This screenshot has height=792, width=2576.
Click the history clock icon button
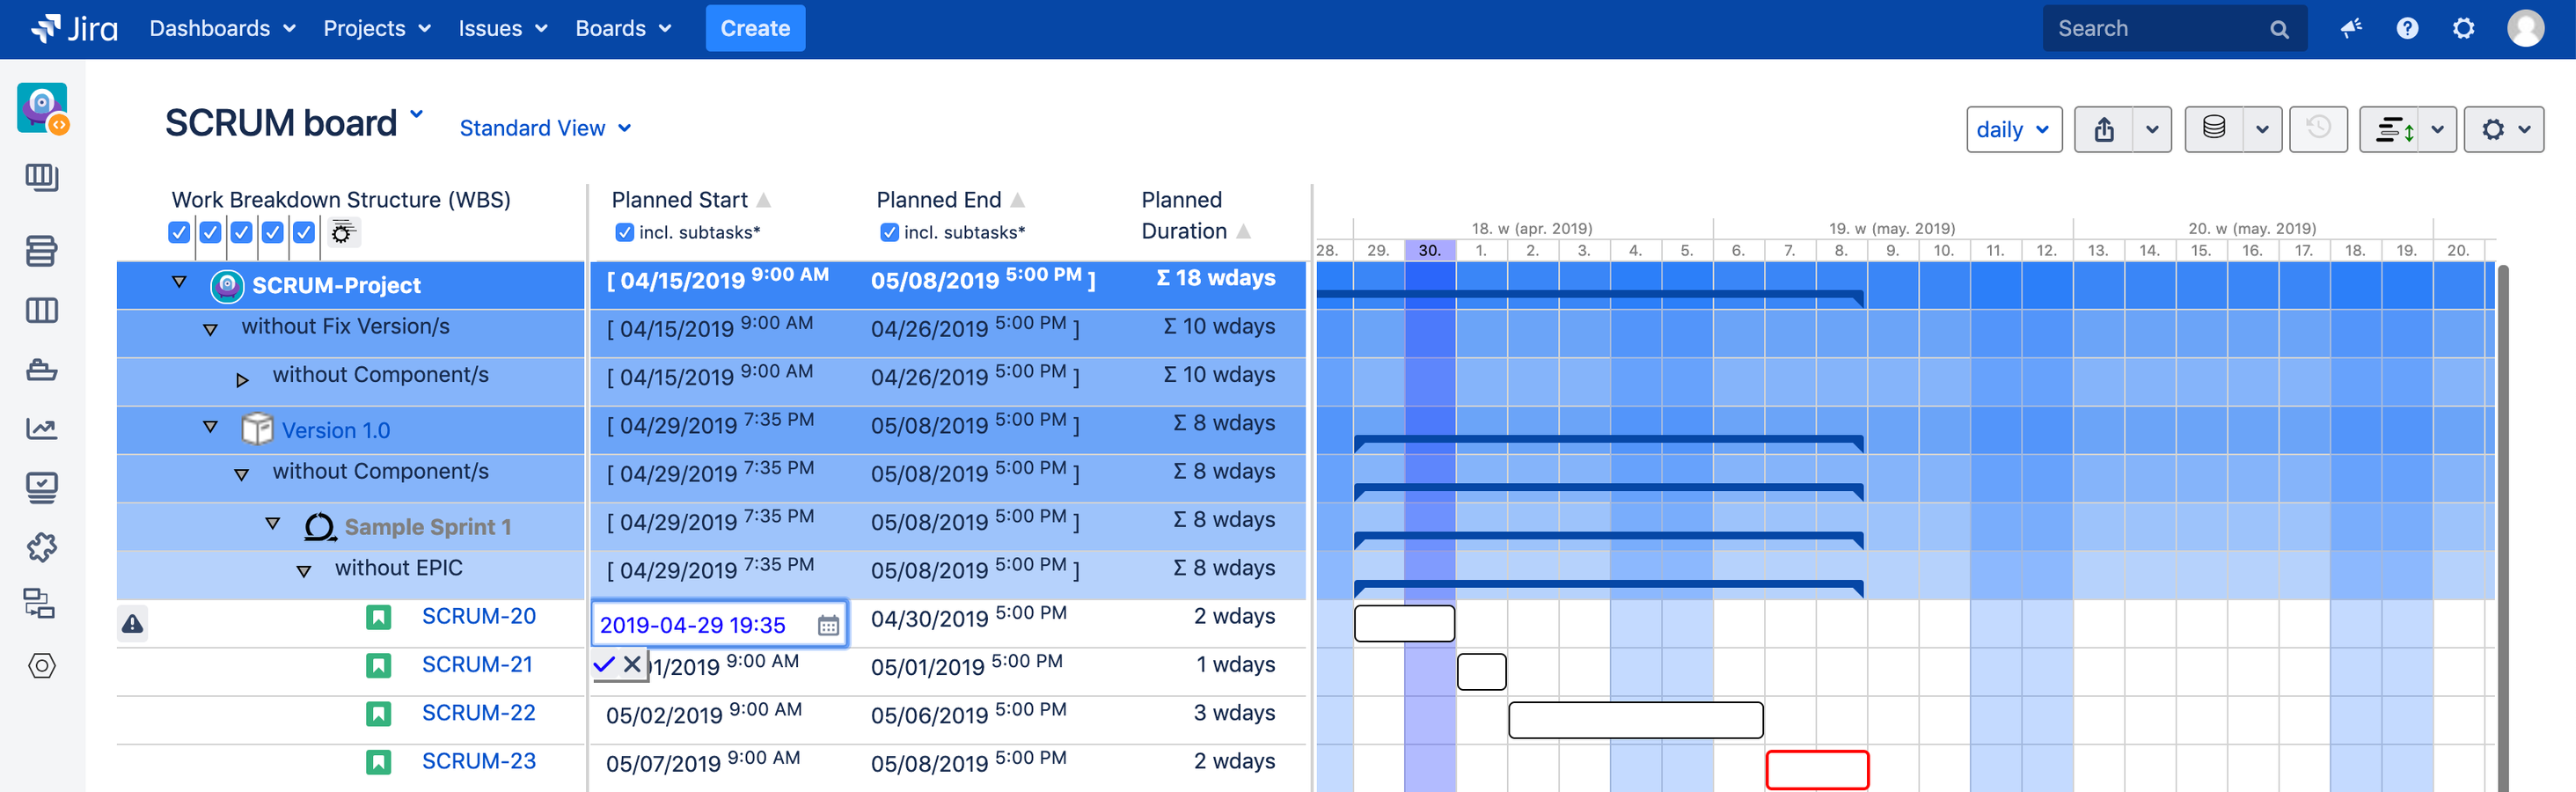pyautogui.click(x=2318, y=129)
